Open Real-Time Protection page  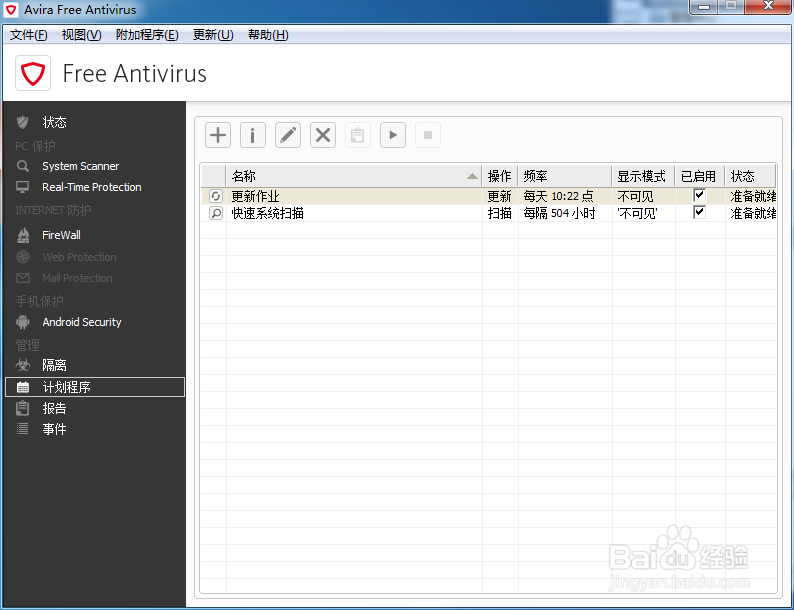(92, 187)
